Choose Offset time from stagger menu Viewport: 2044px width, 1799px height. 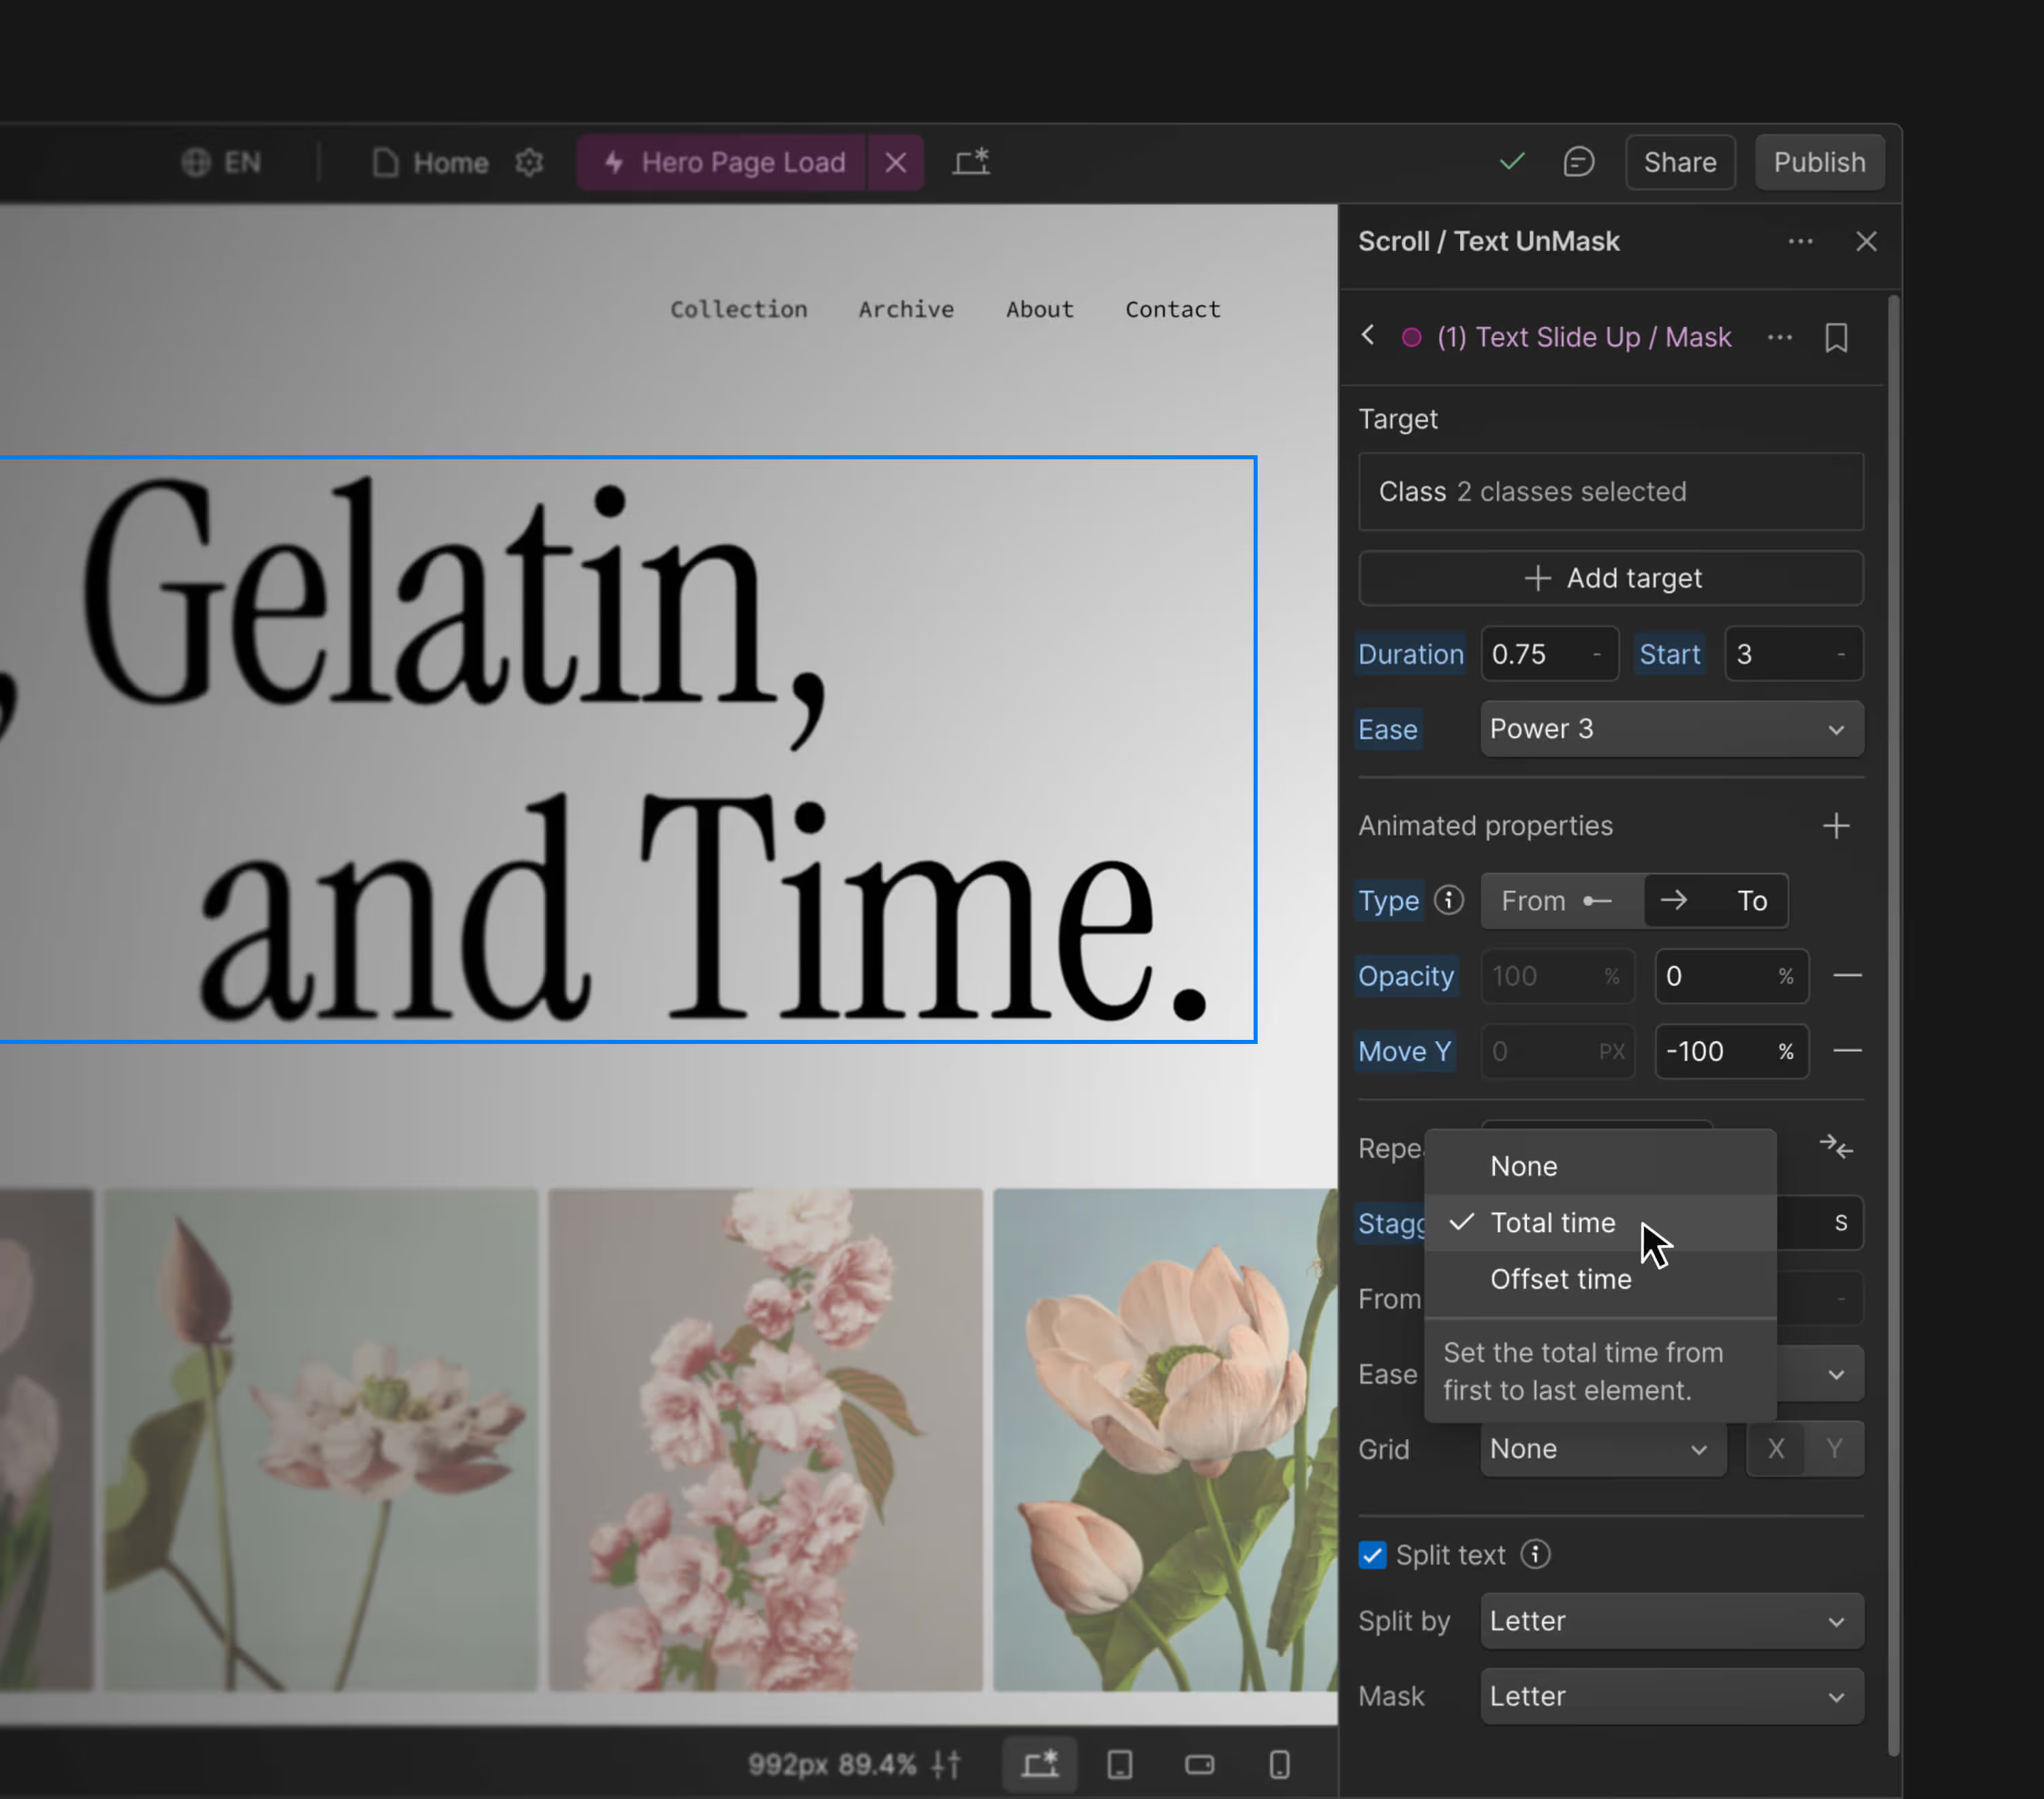(x=1560, y=1279)
